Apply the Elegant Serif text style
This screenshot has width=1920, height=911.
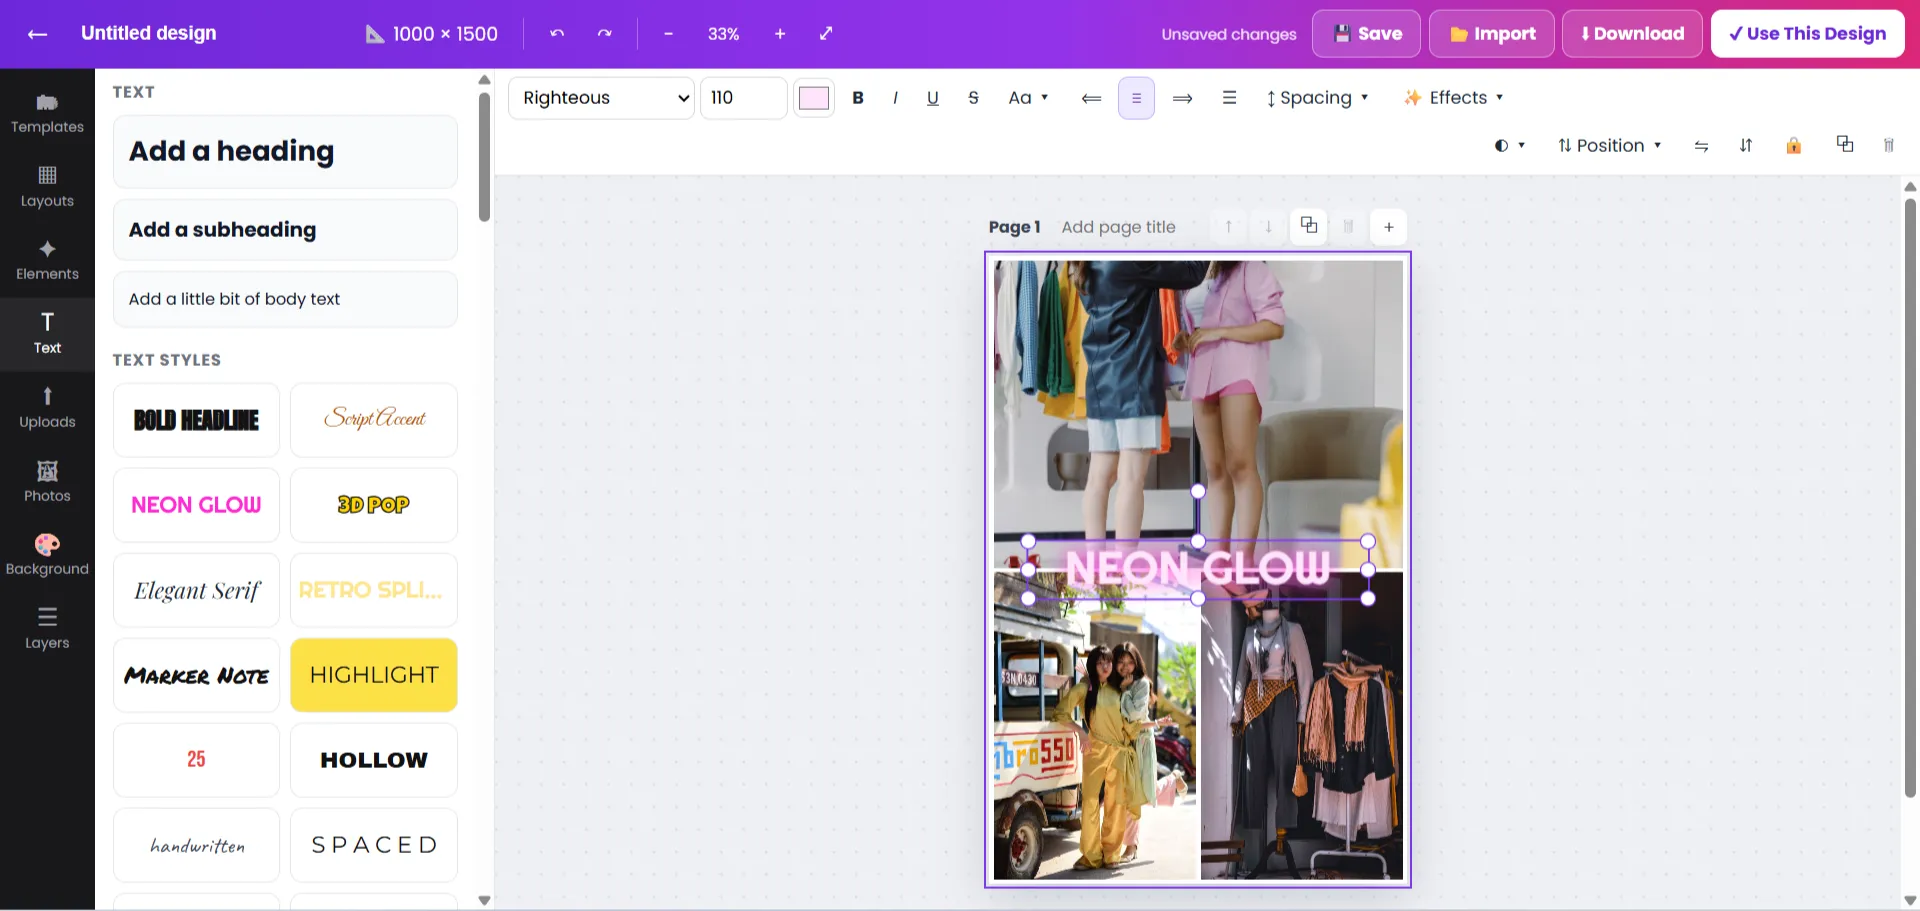(x=196, y=590)
